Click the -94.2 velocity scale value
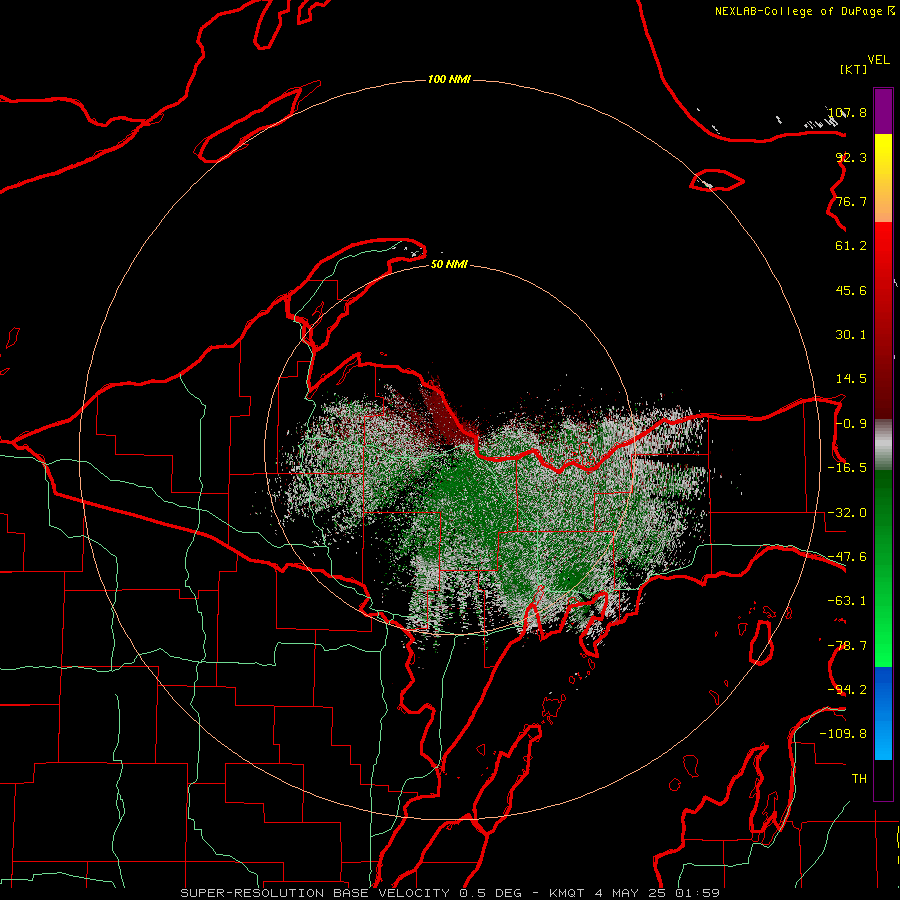 [847, 689]
